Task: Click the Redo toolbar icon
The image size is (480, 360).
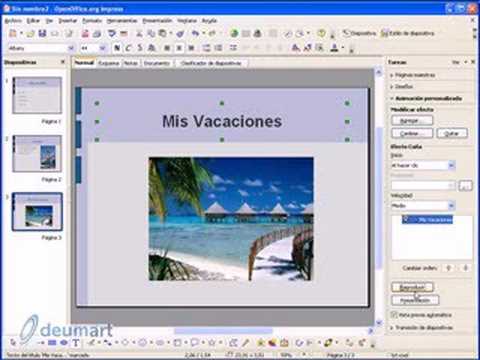Action: (x=212, y=33)
